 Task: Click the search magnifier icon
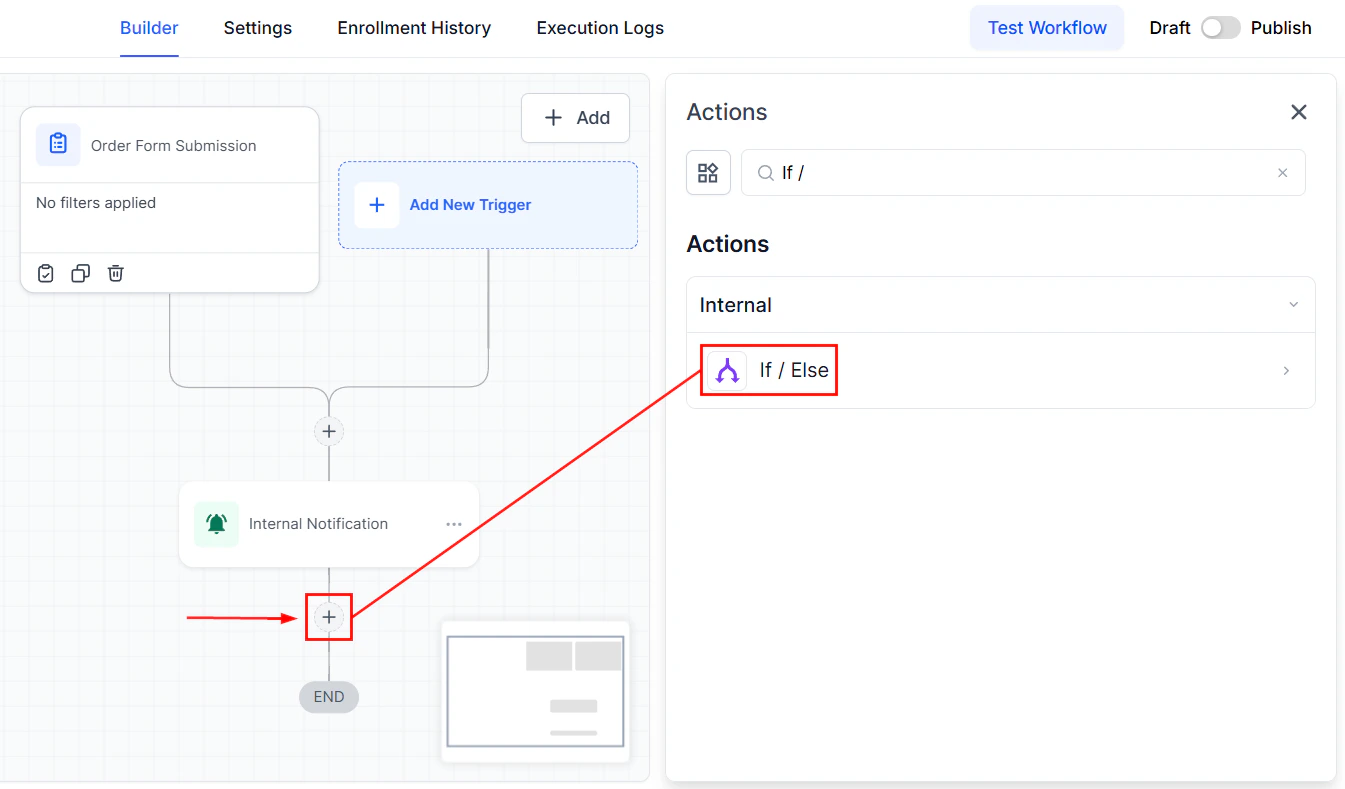click(x=766, y=173)
